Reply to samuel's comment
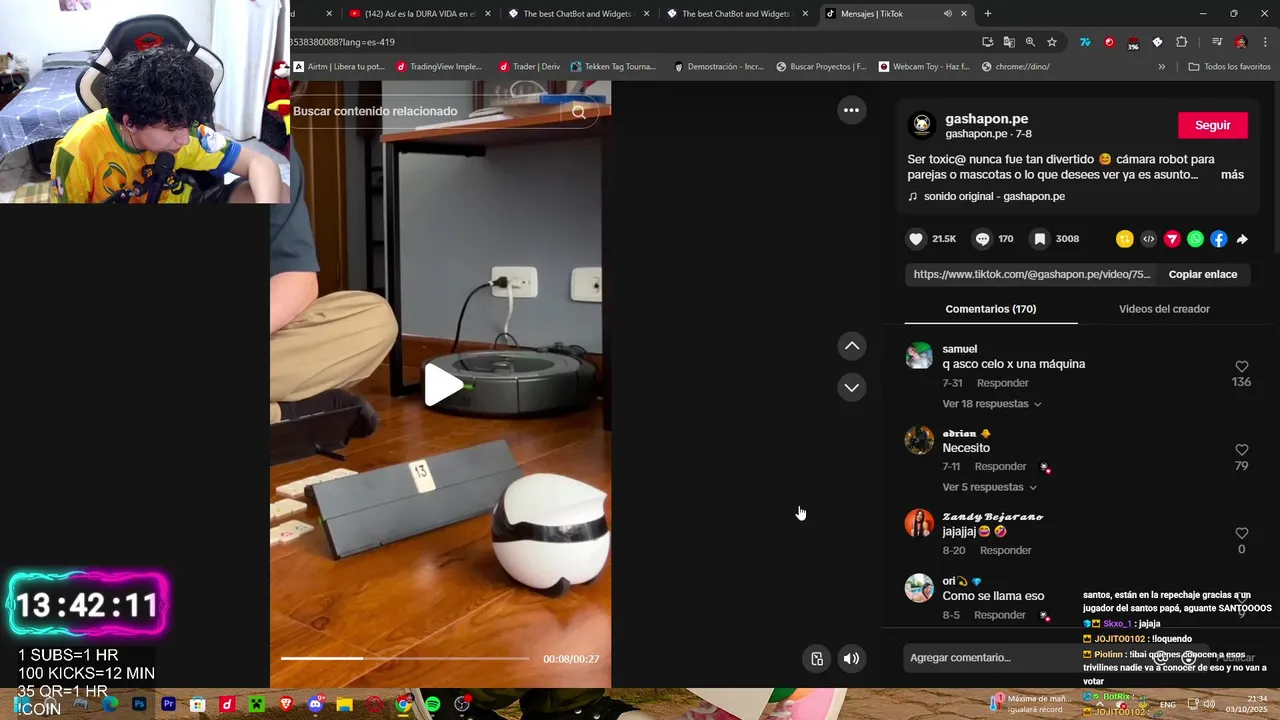The image size is (1280, 720). 1002,383
